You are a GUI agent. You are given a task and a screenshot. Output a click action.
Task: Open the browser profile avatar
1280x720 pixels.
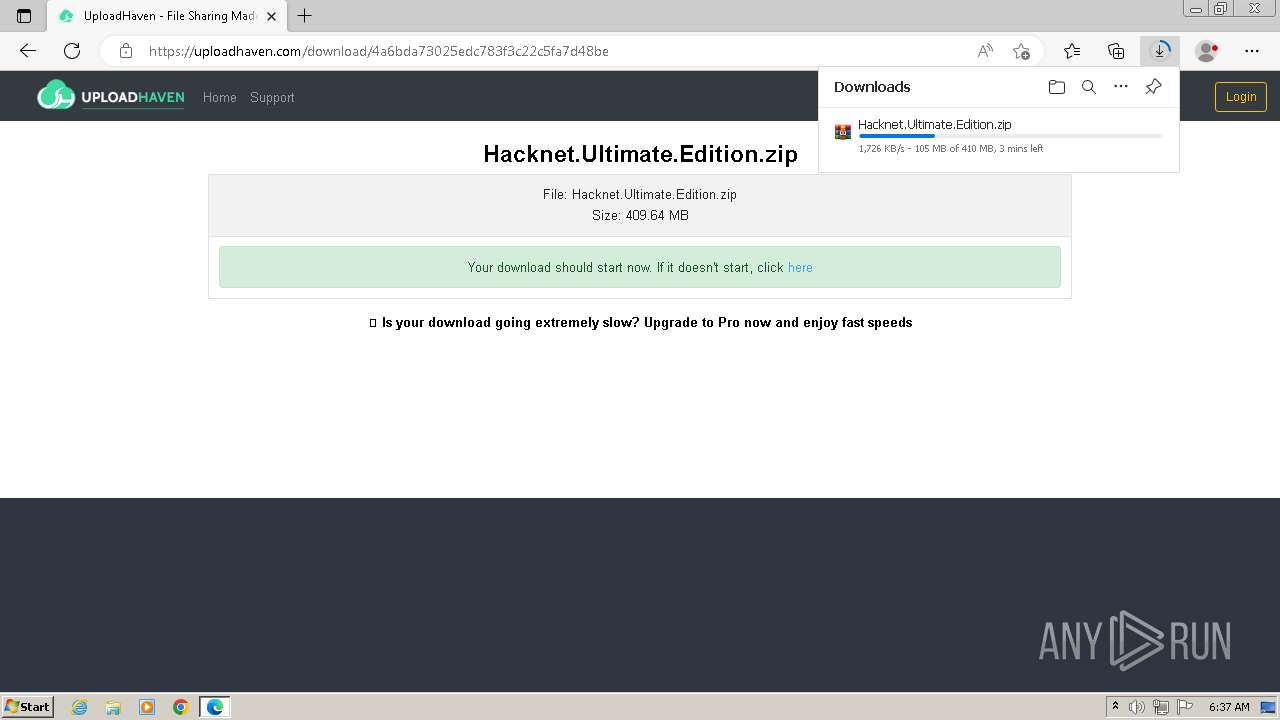point(1207,51)
